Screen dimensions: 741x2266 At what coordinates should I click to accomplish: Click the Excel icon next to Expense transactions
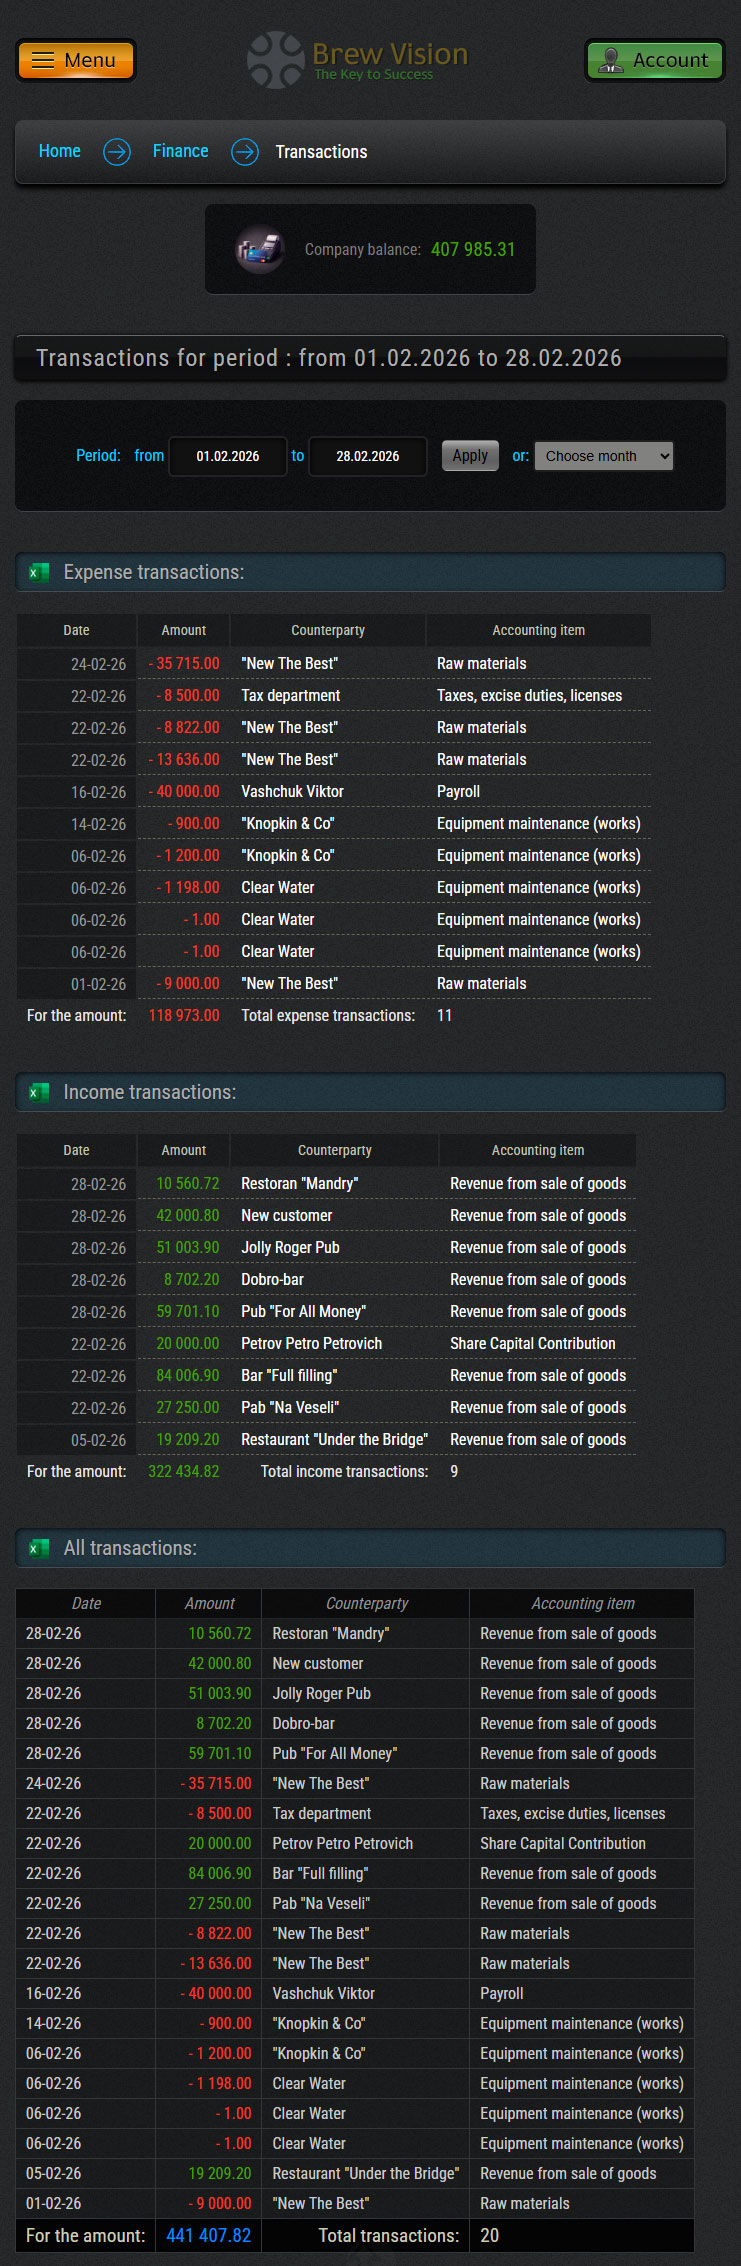coord(37,573)
